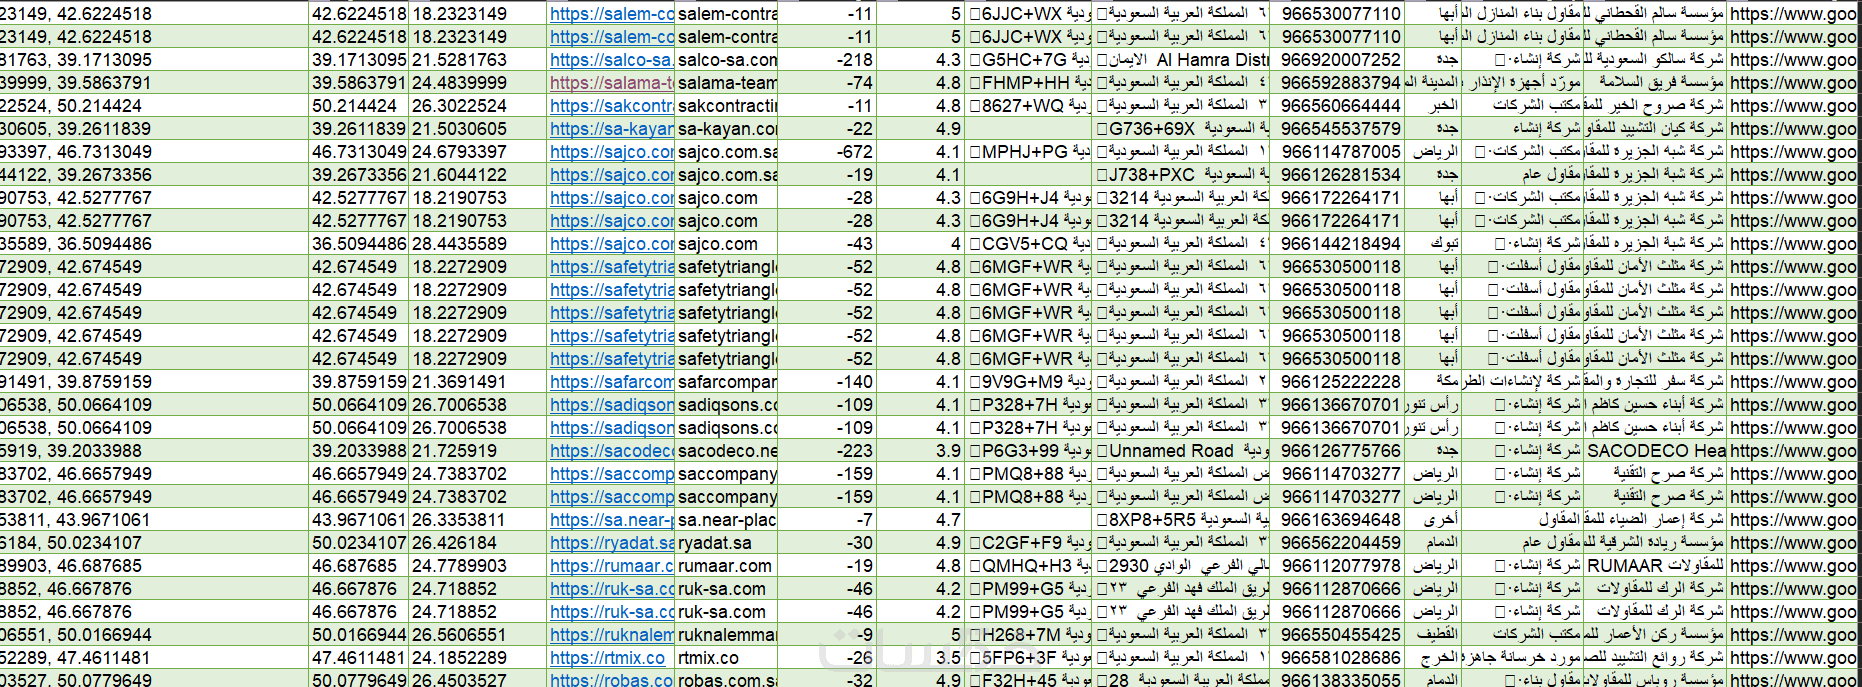Open the https://rumaar.c link
The width and height of the screenshot is (1862, 687).
point(611,566)
